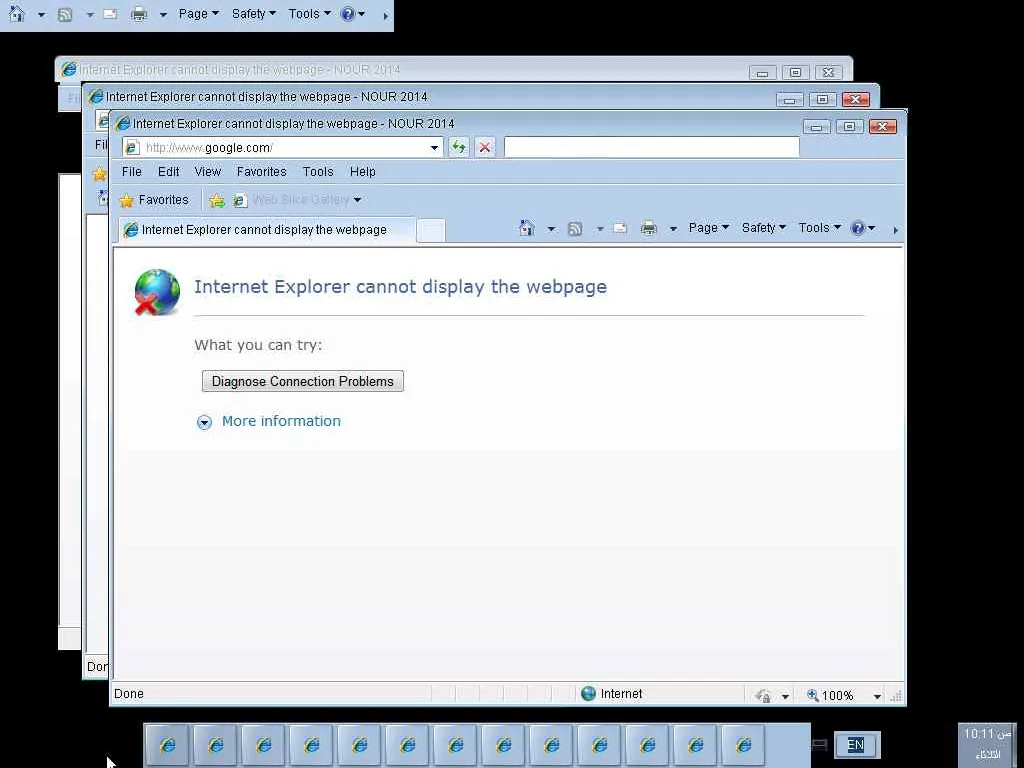Click the Read Mail icon in front window
1024x768 pixels.
pos(620,229)
